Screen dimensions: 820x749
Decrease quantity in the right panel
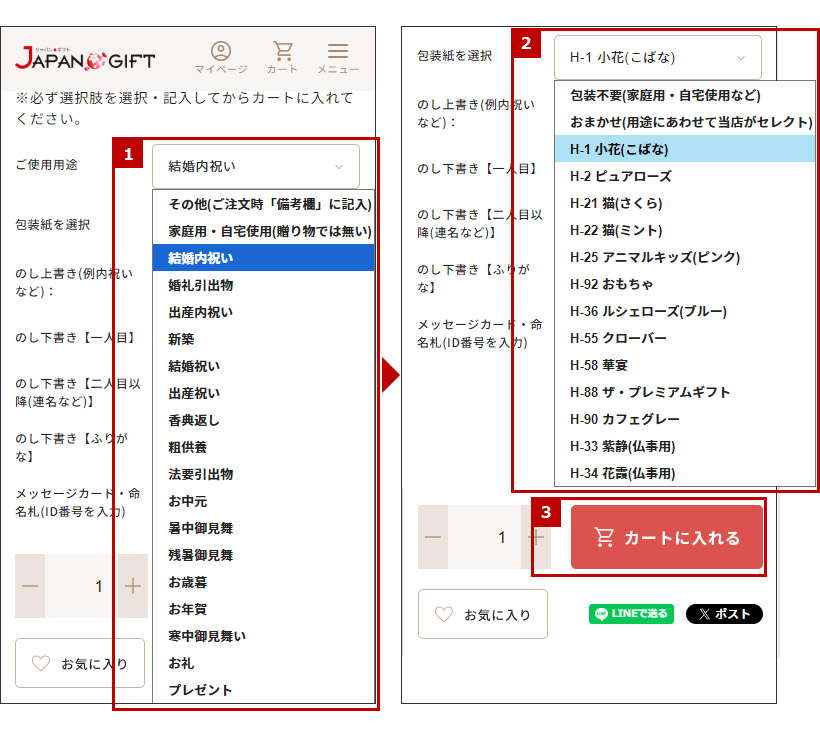tap(433, 537)
